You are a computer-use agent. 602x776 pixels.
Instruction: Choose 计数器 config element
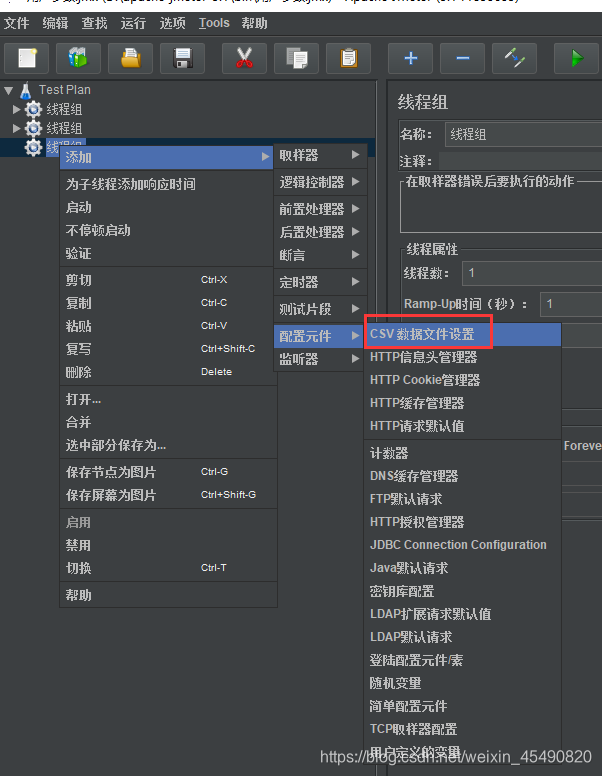pos(463,453)
